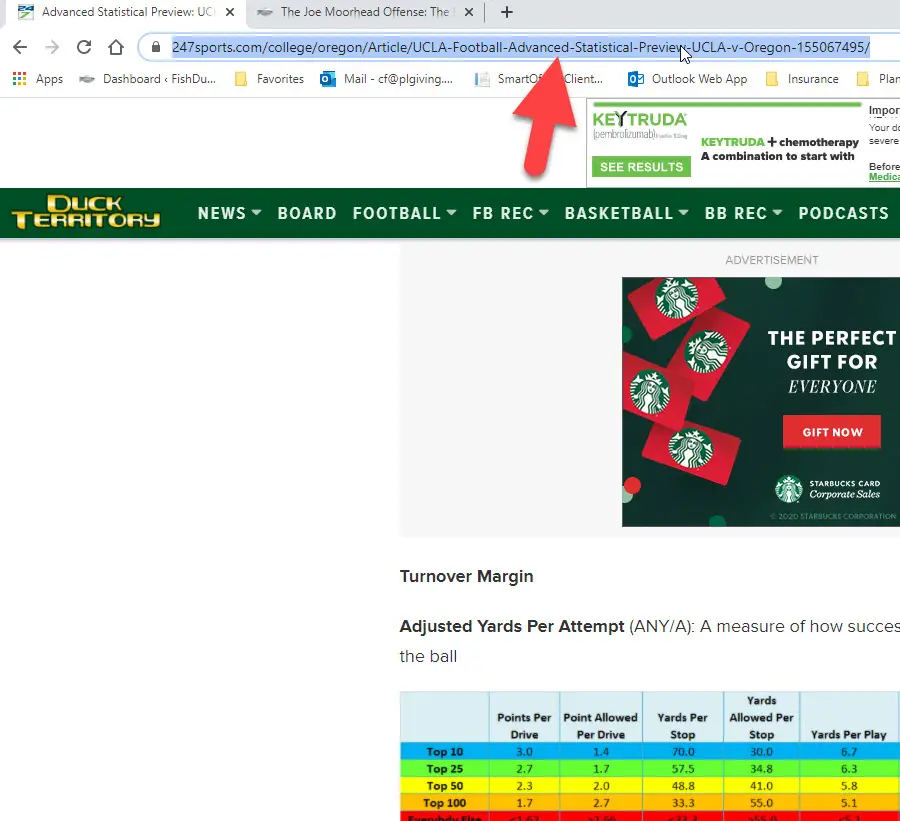Click the URL address bar
Image resolution: width=900 pixels, height=821 pixels.
click(520, 47)
